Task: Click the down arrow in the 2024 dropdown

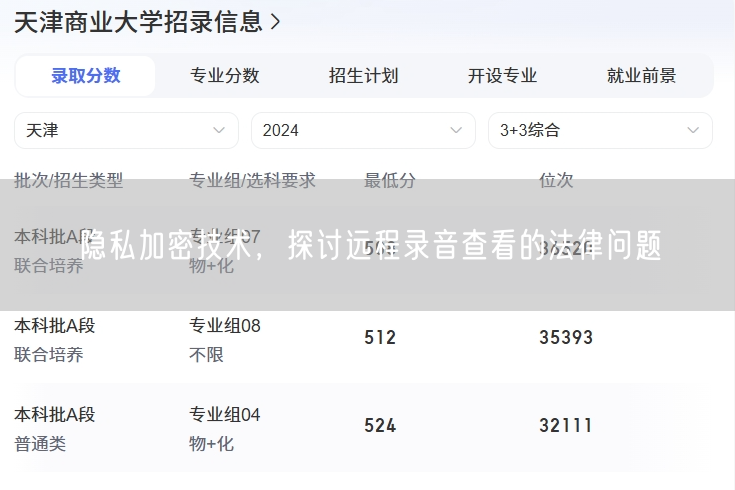Action: point(456,130)
